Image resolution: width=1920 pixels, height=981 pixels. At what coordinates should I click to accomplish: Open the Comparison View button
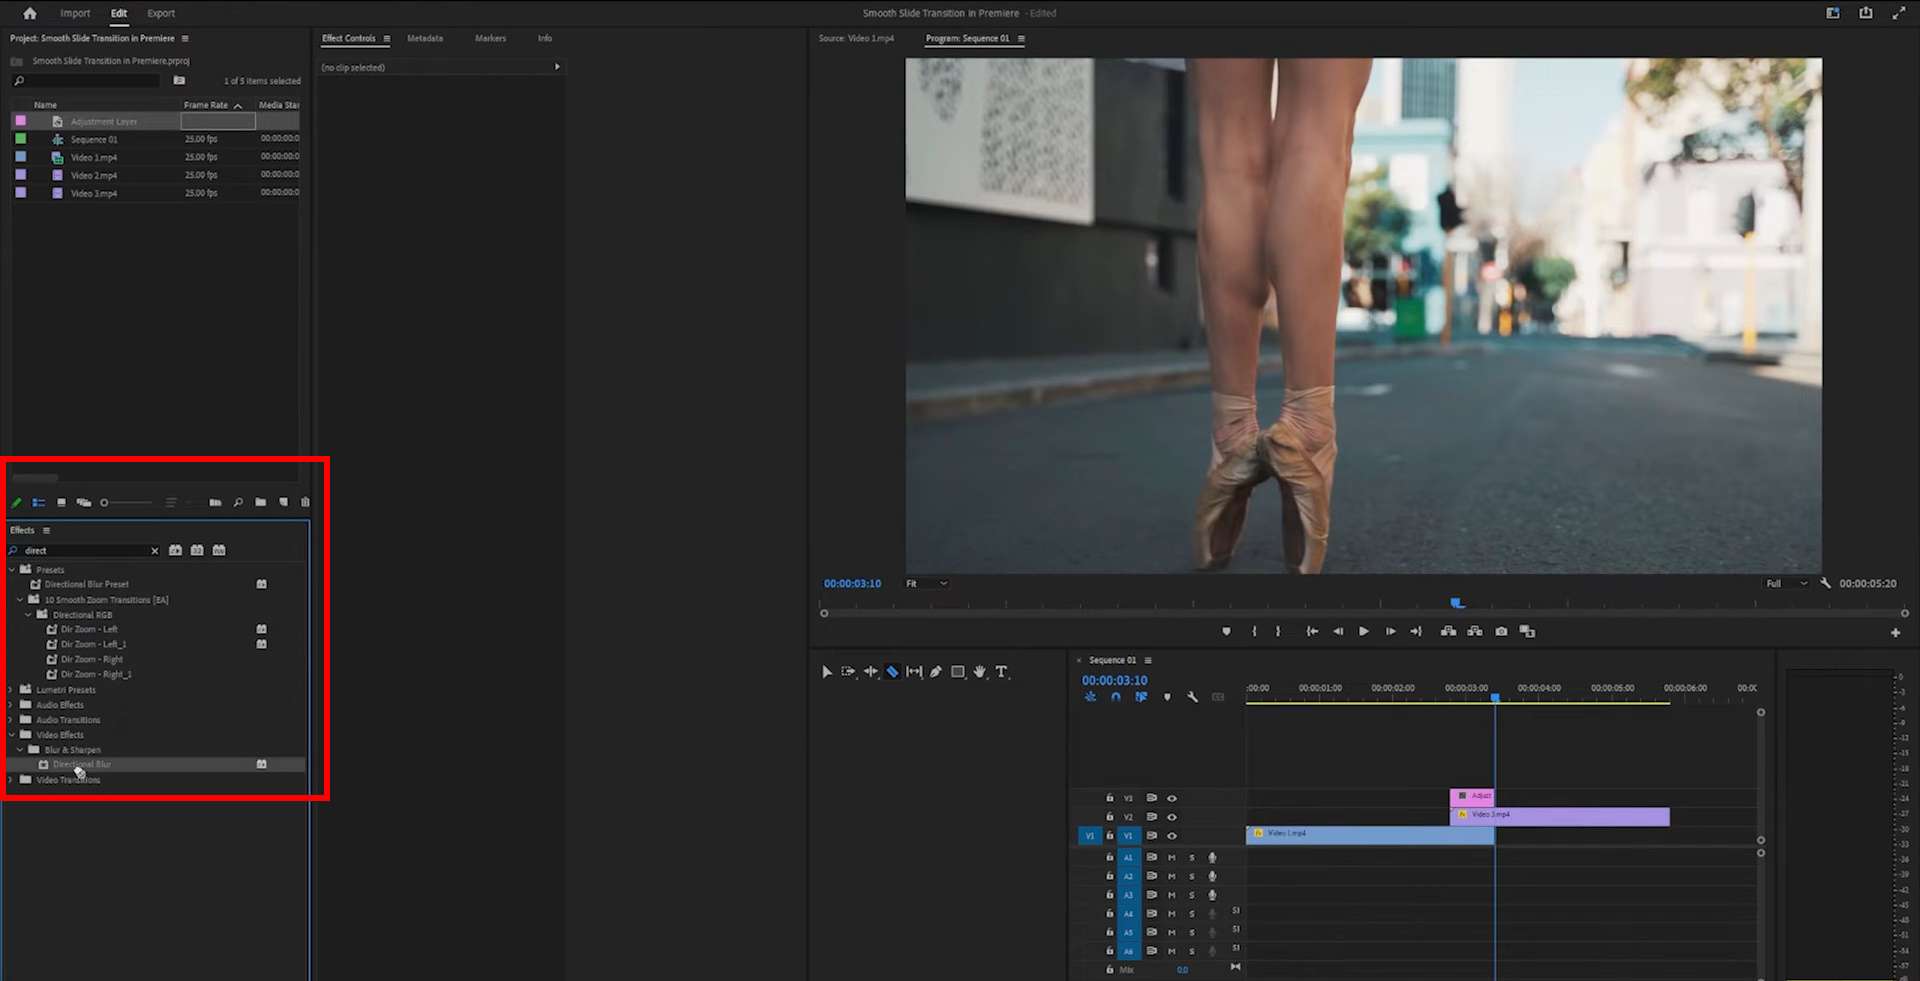[x=1527, y=631]
